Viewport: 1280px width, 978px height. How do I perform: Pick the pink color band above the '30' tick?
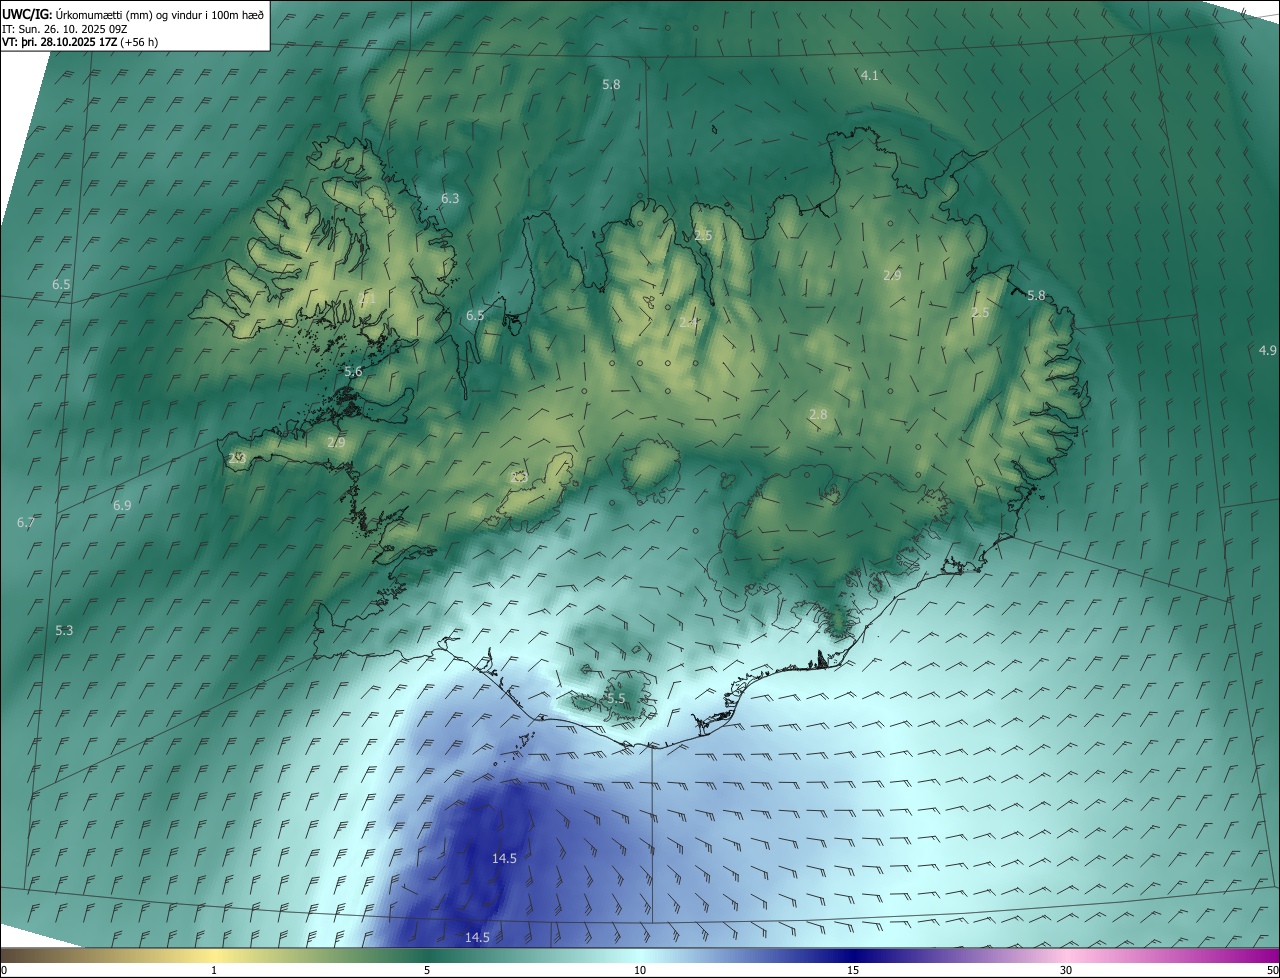(x=1066, y=955)
